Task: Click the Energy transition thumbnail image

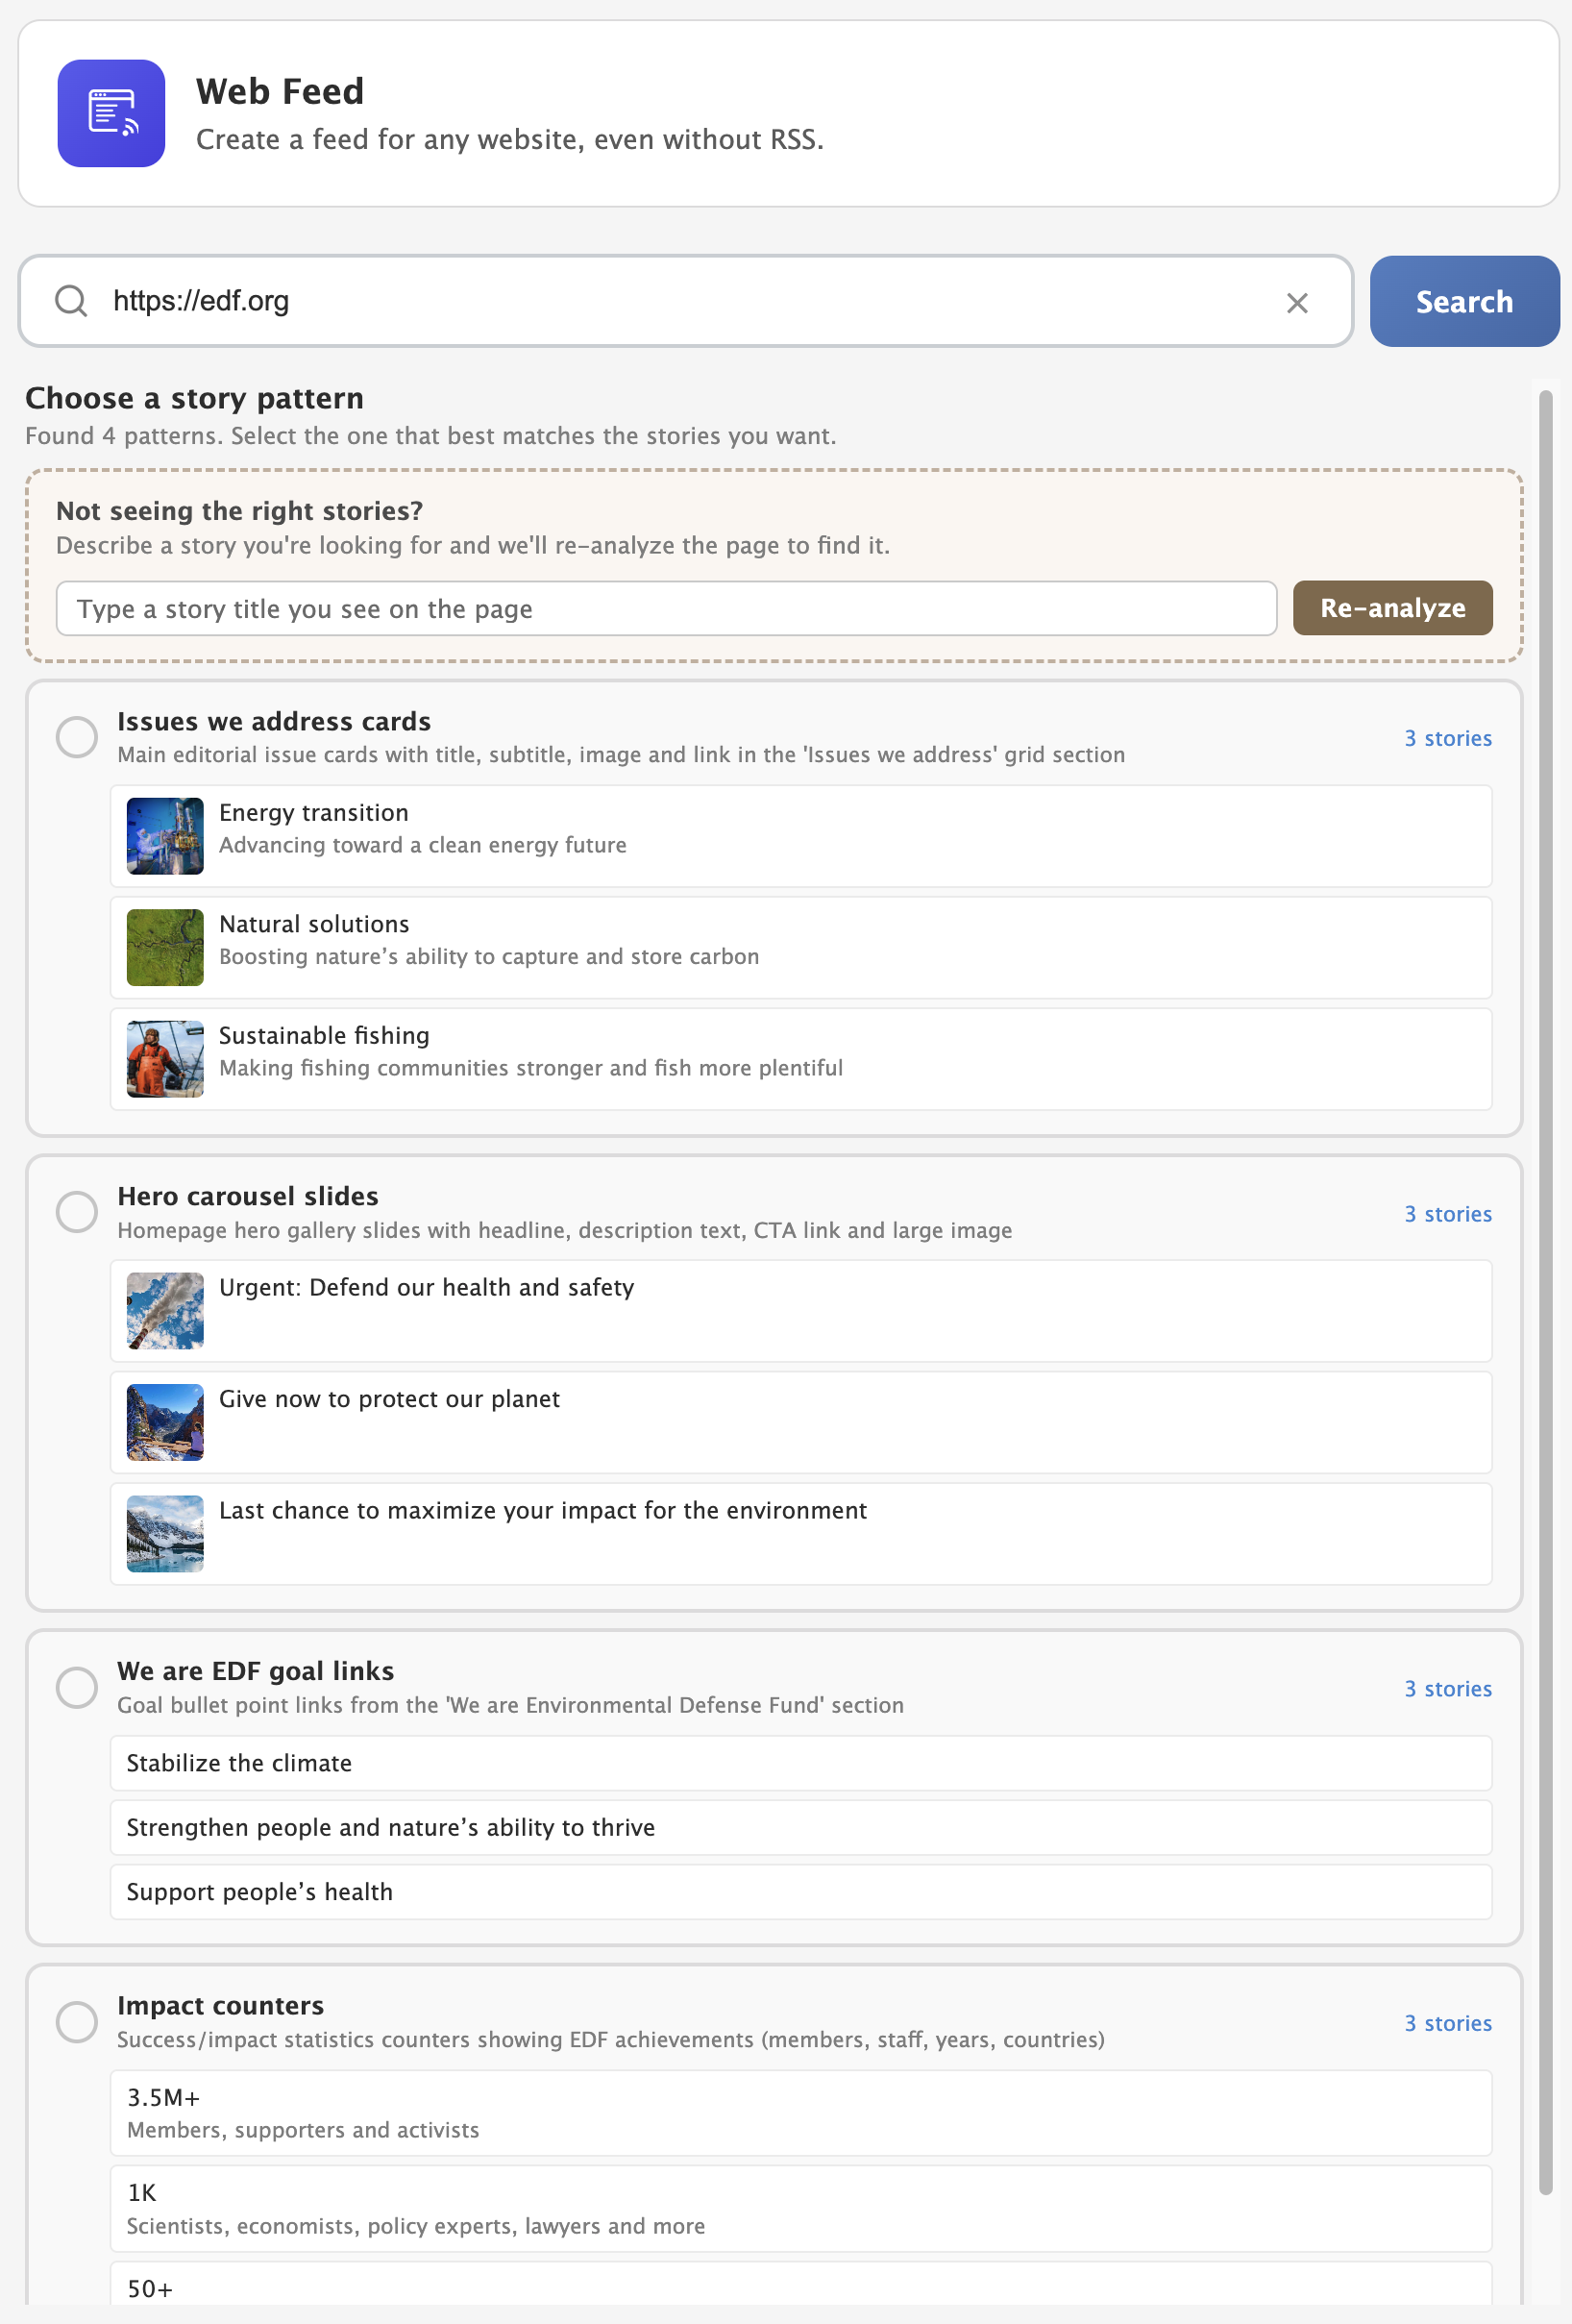Action: pos(164,835)
